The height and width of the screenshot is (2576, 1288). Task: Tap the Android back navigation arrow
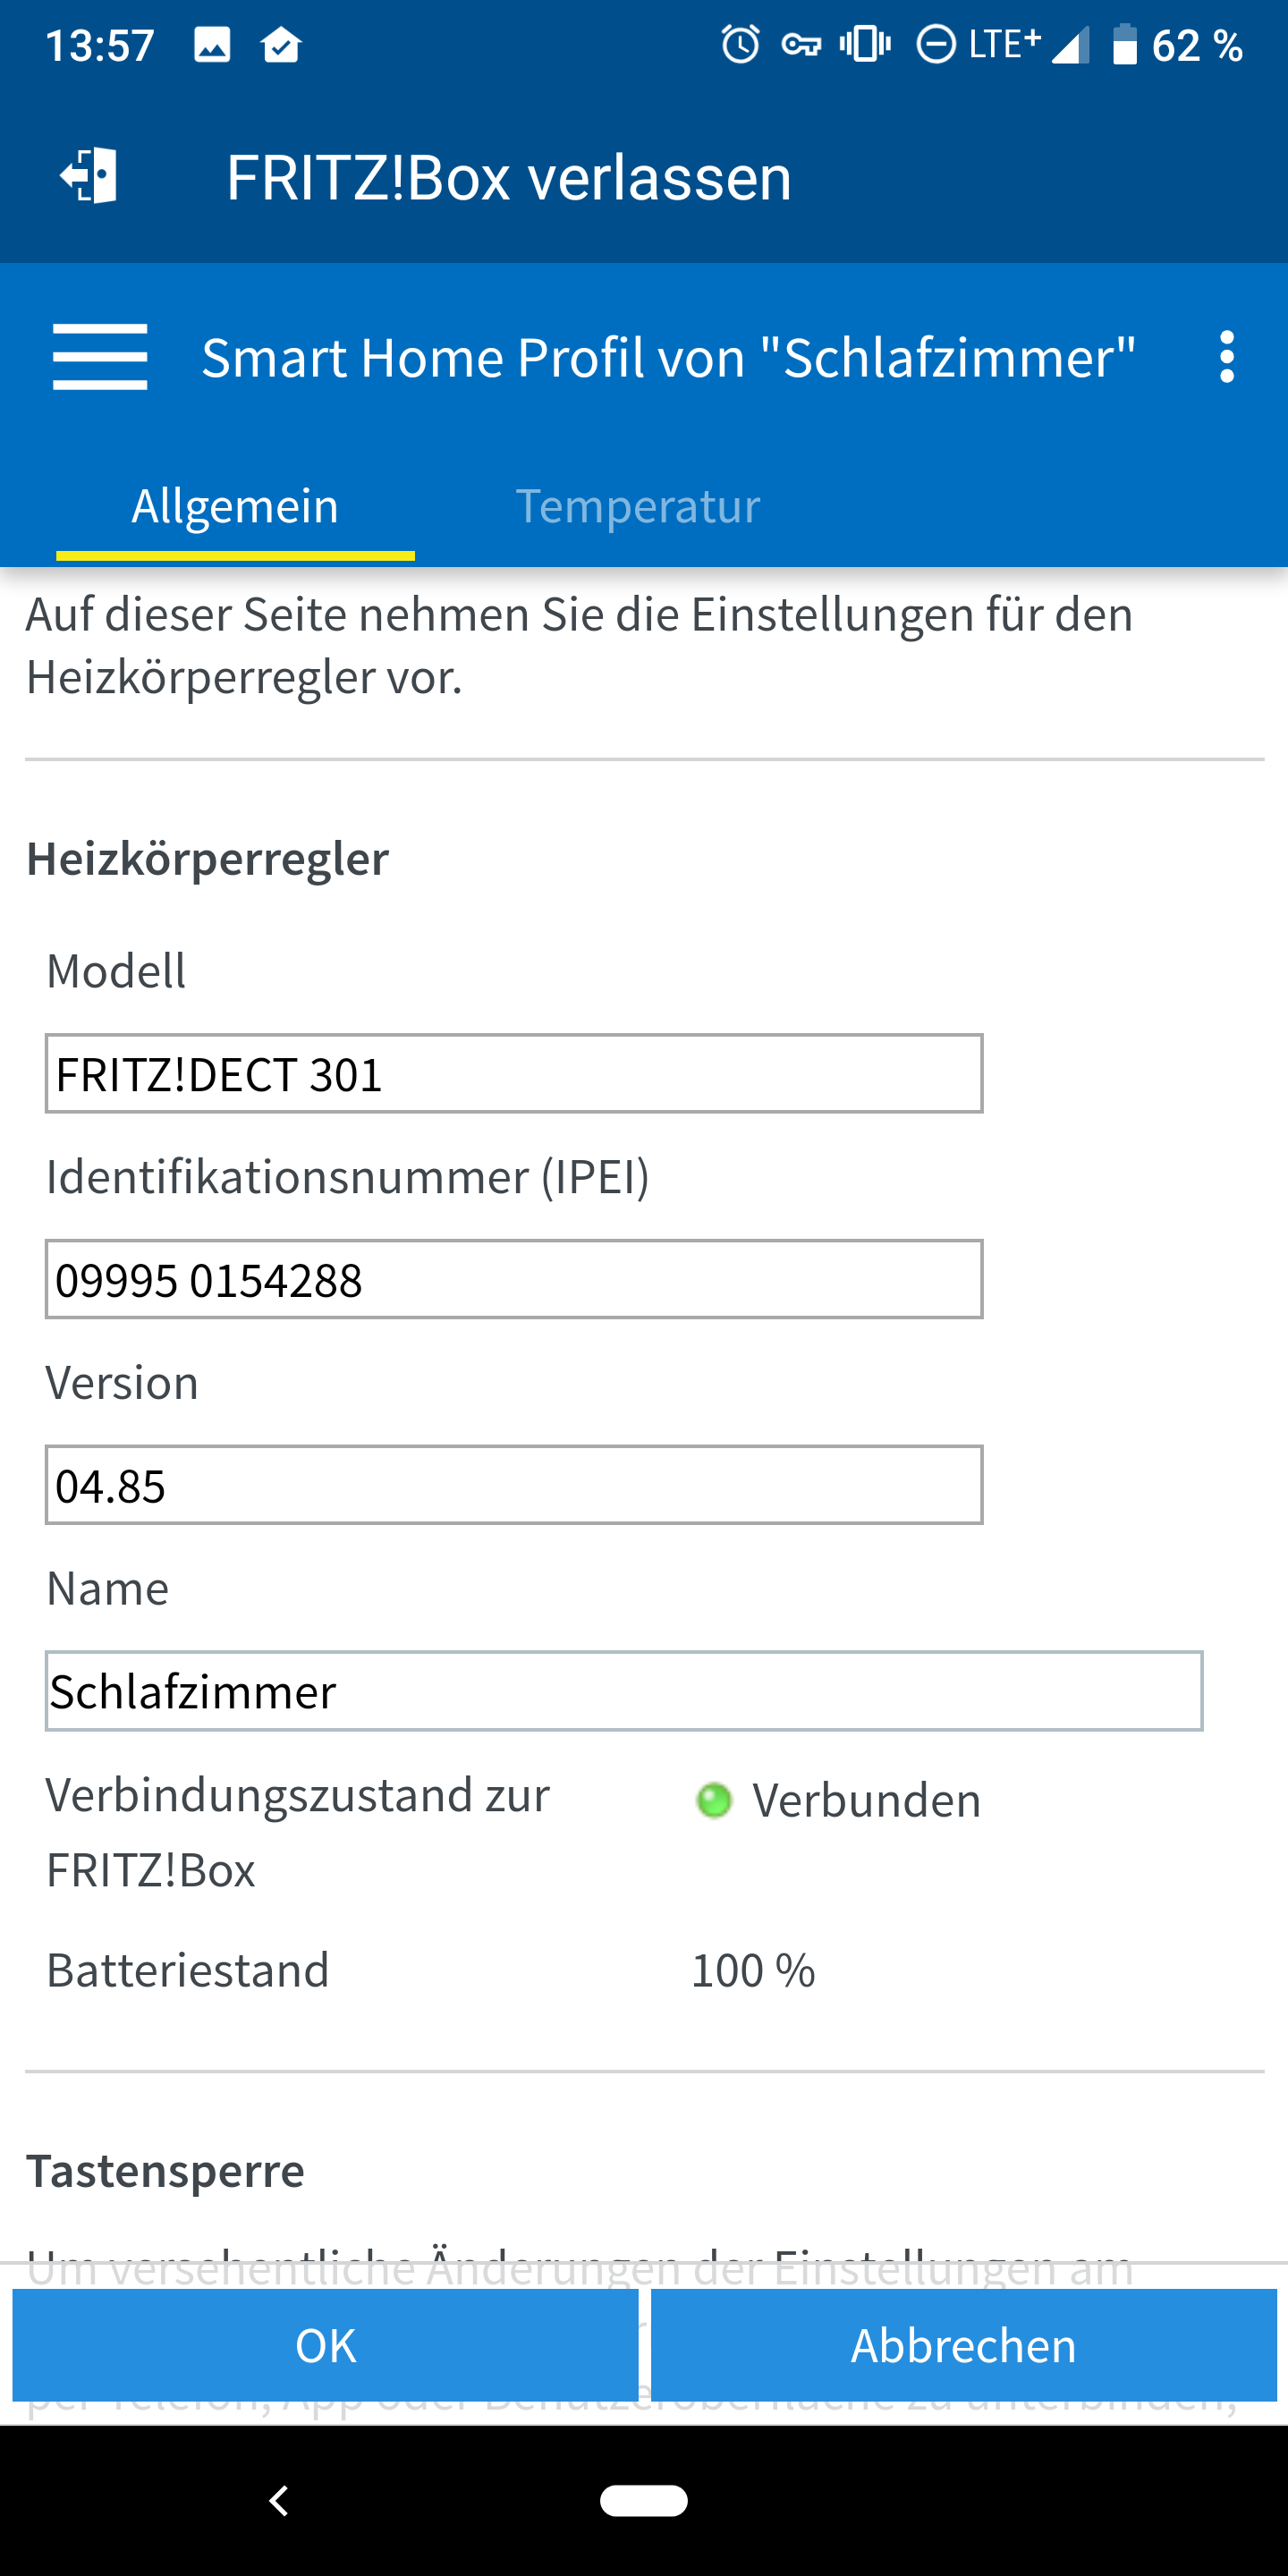coord(279,2500)
